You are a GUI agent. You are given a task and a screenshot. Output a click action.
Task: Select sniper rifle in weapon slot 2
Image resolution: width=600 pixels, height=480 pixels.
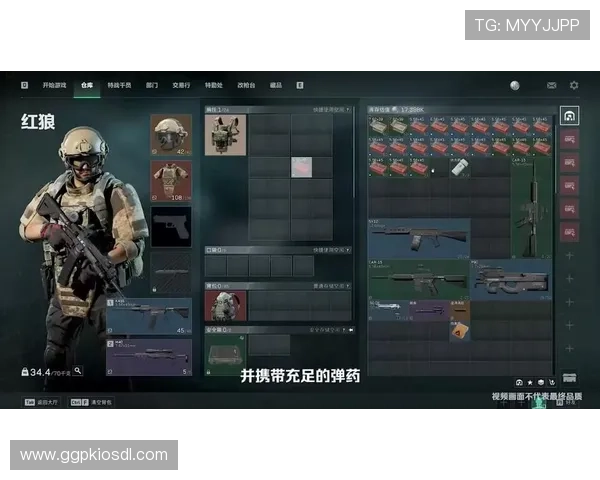149,357
